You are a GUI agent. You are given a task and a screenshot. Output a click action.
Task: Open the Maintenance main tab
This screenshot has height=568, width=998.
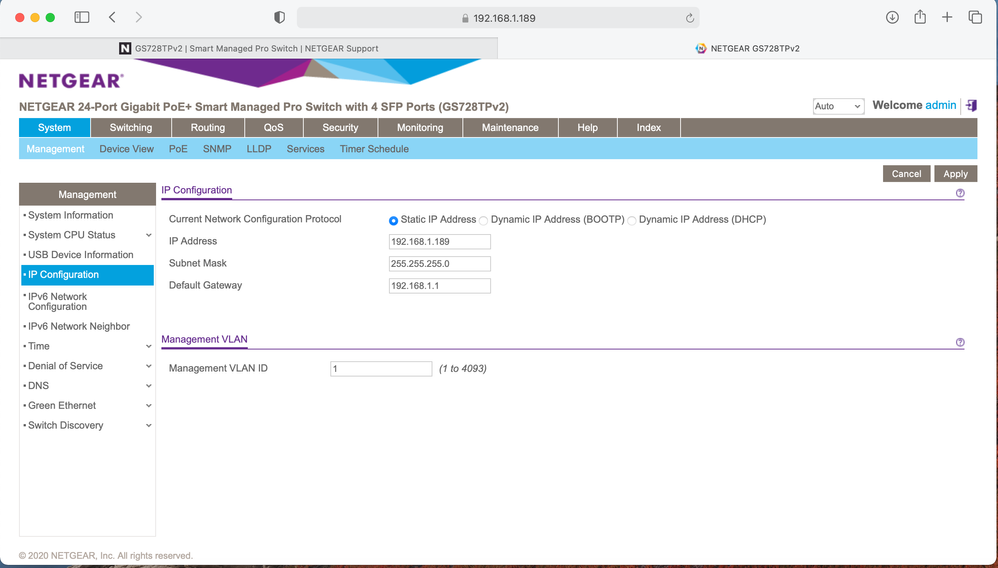(510, 127)
